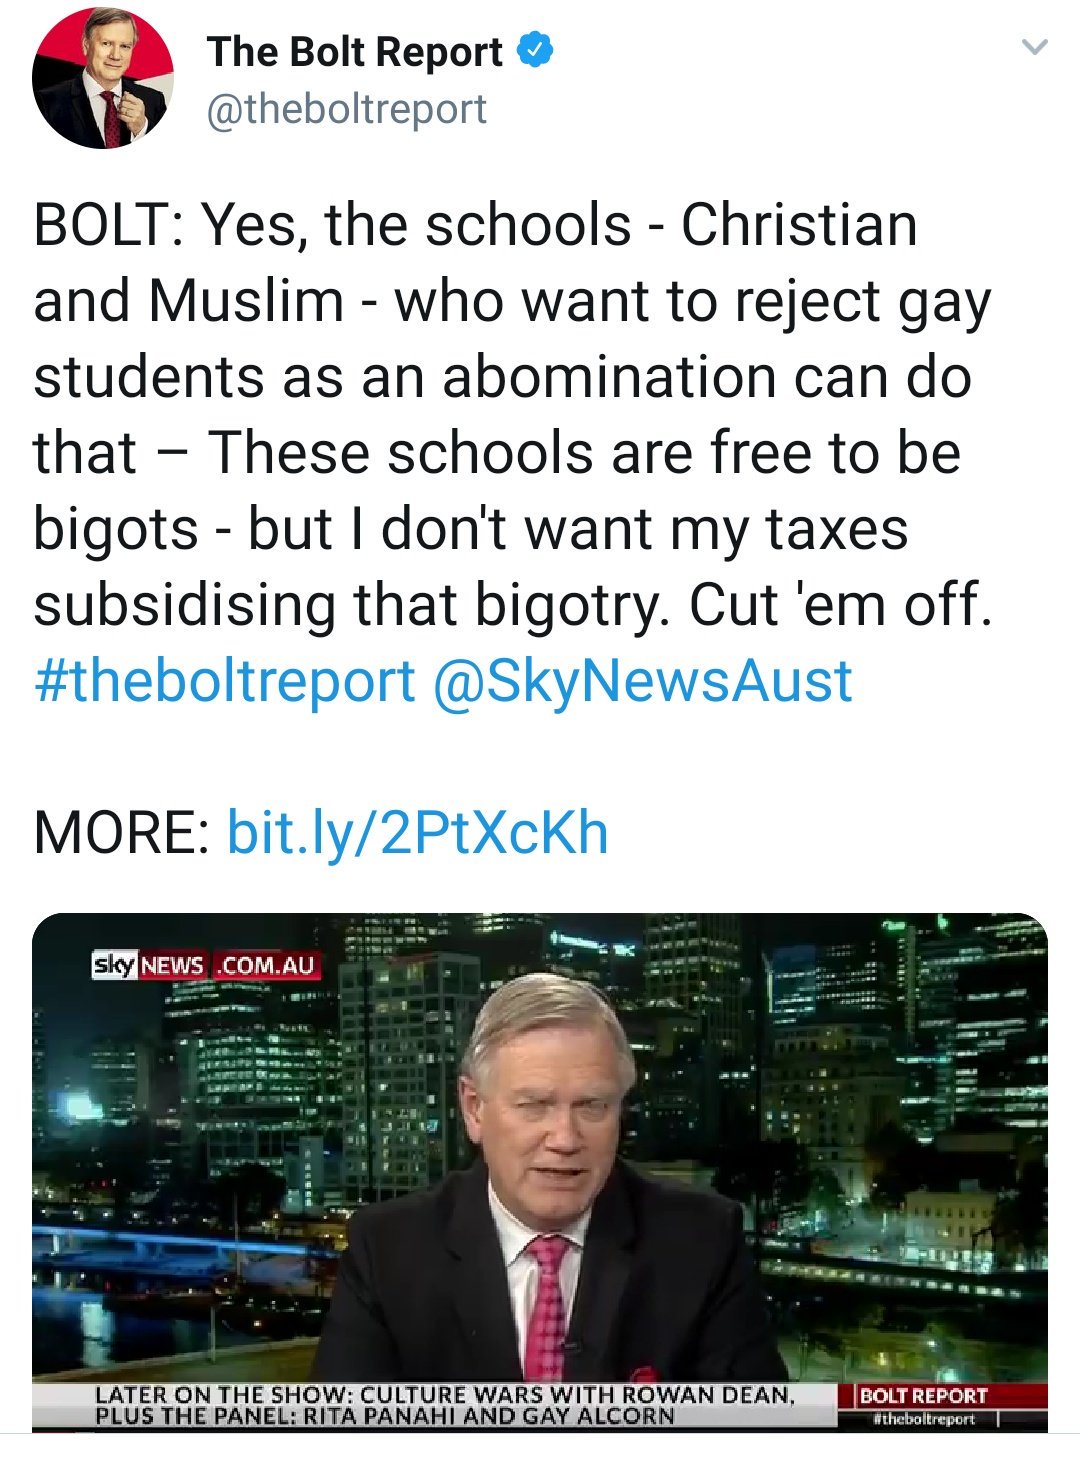Open The Bolt Report display name

355,52
